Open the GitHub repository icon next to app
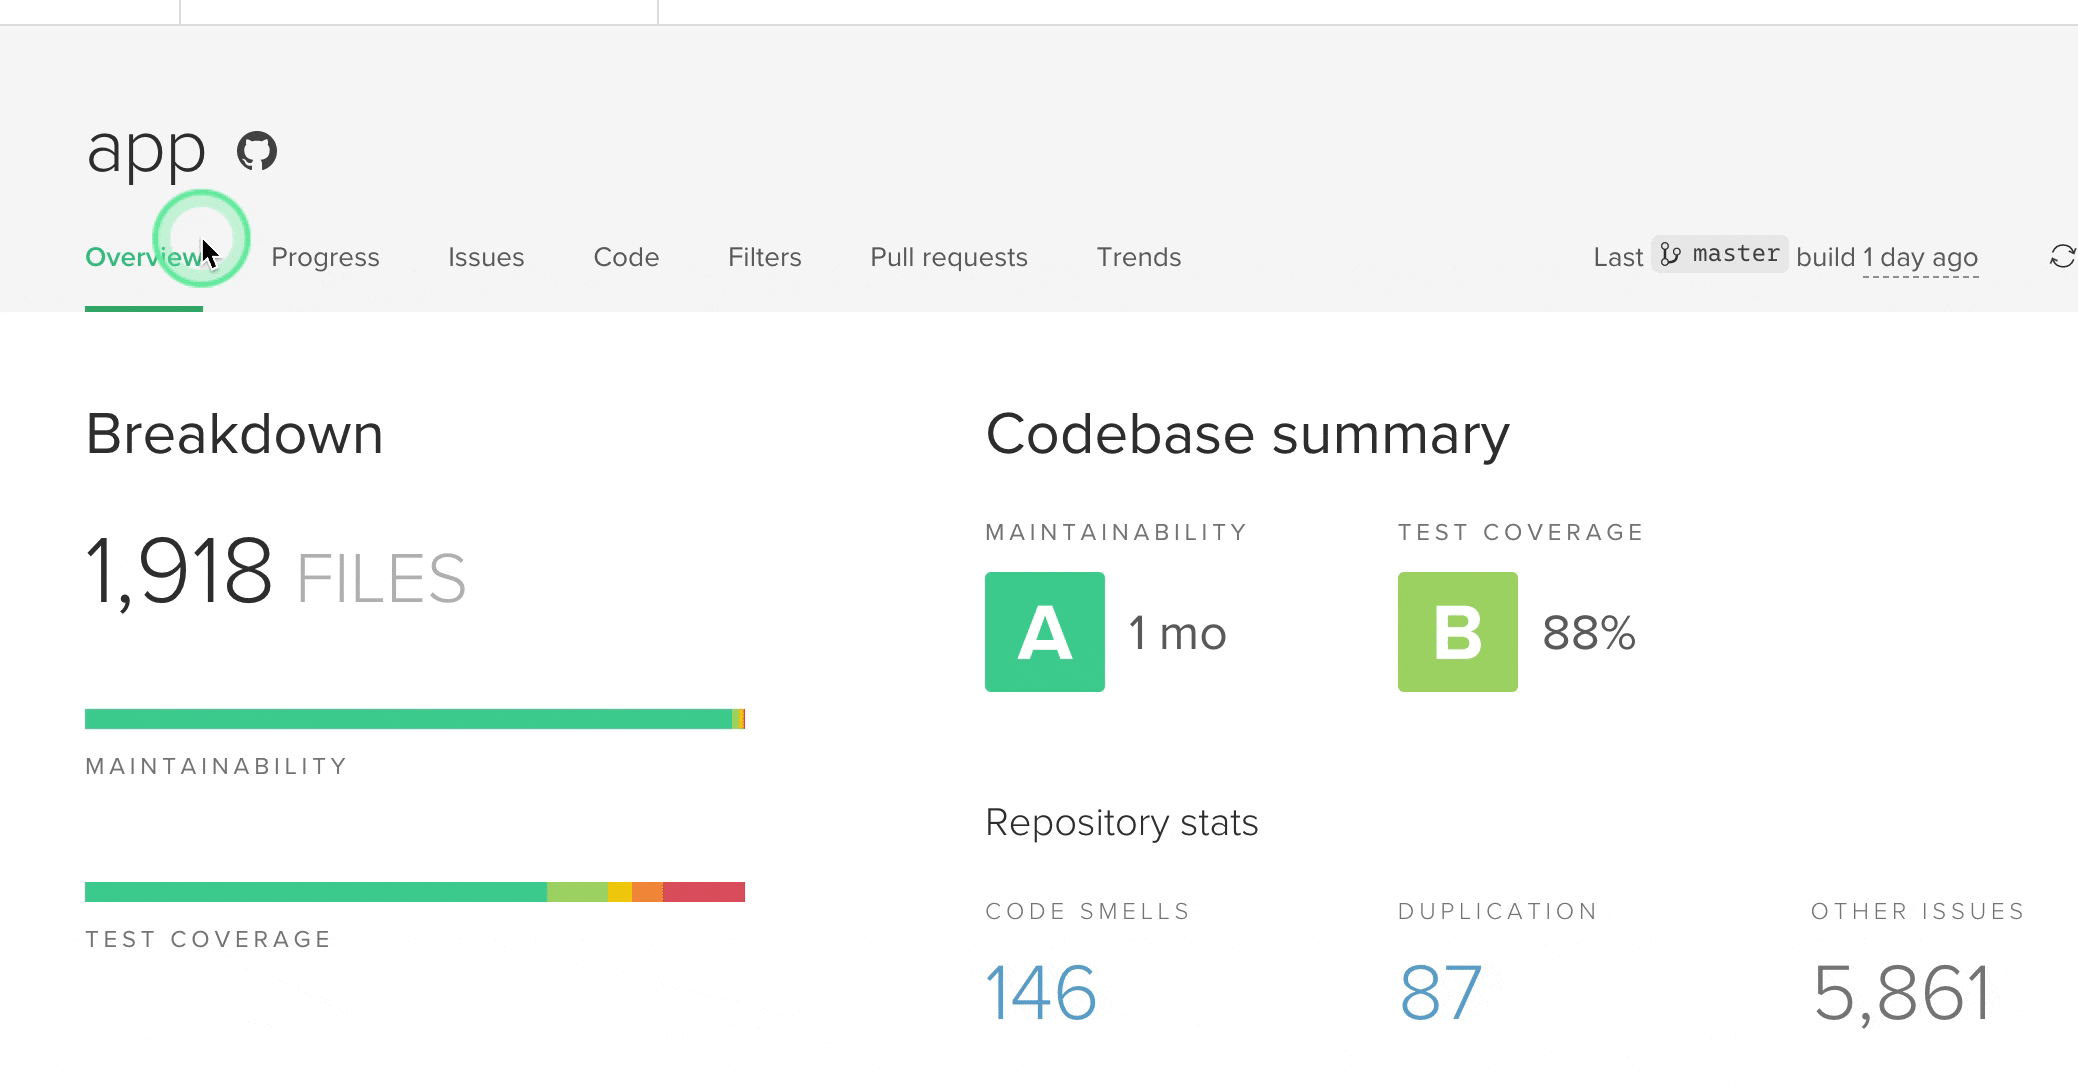 coord(257,151)
